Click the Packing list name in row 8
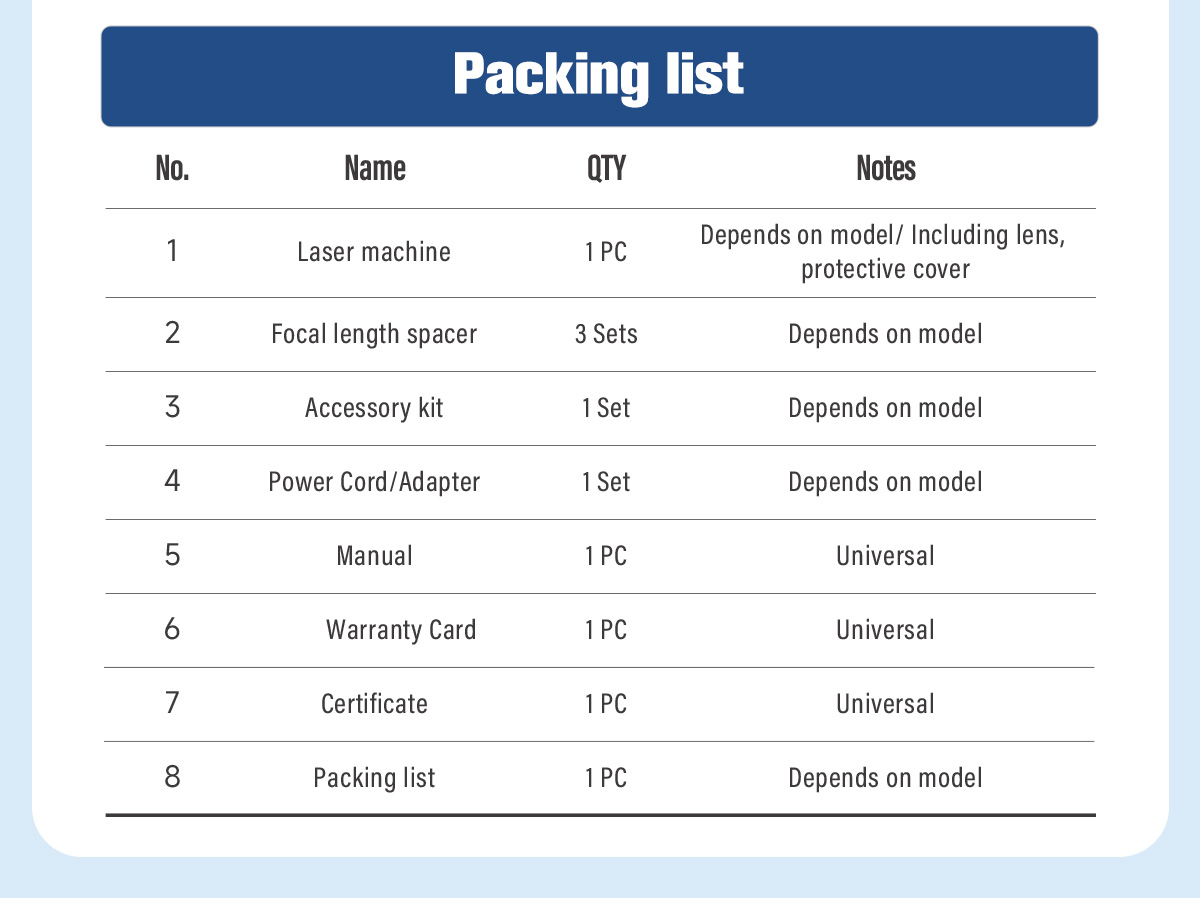 coord(374,778)
